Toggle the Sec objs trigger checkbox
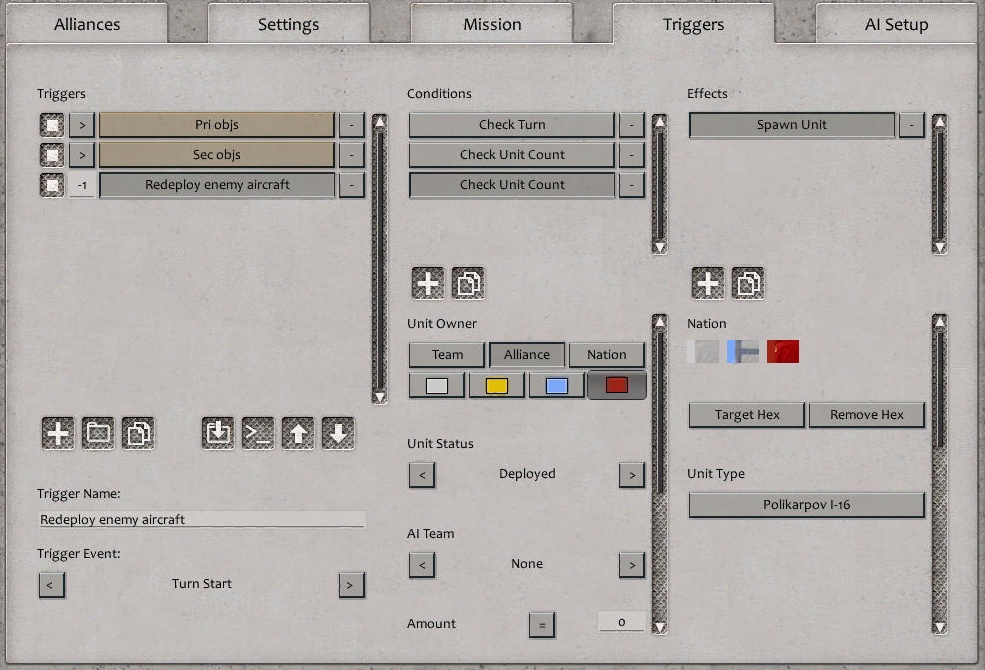The image size is (985, 670). coord(52,154)
